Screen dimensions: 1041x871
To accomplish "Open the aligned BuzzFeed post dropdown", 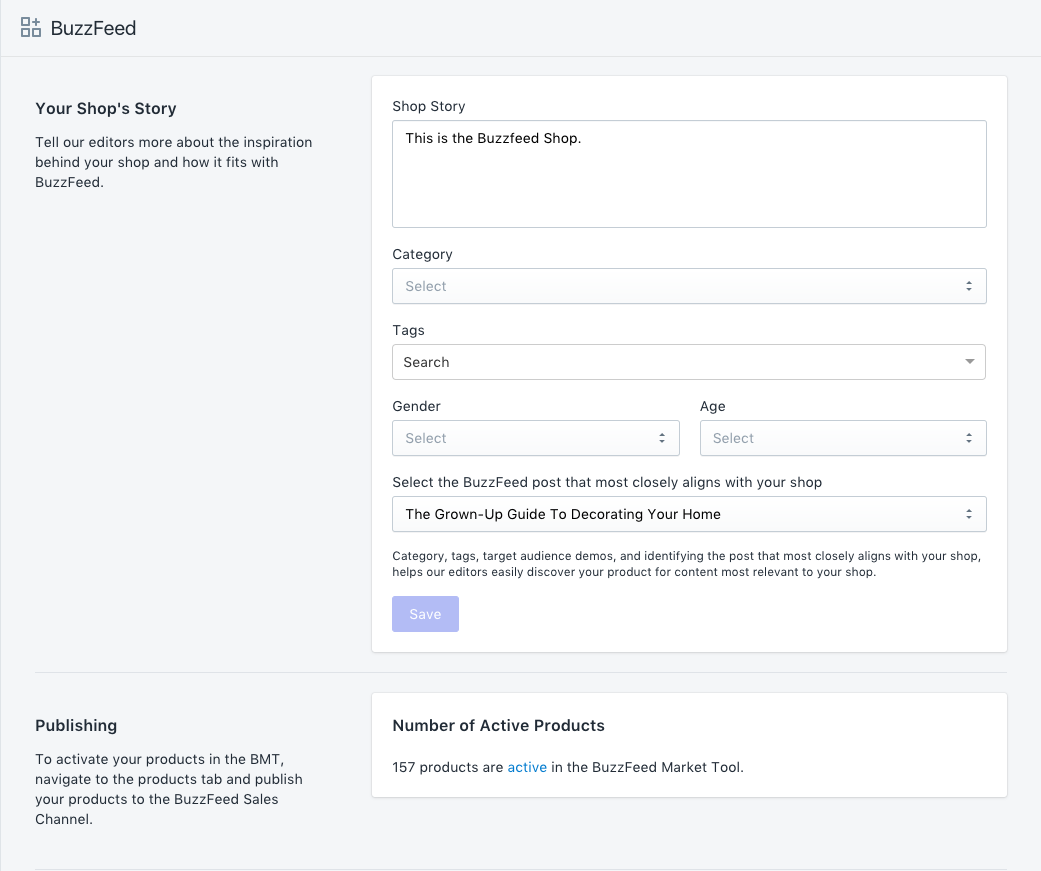I will pyautogui.click(x=689, y=514).
